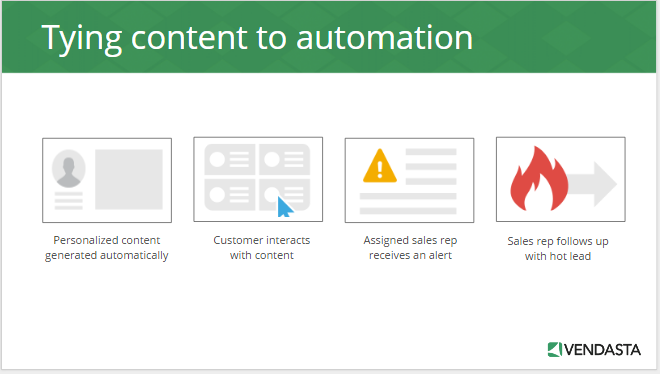Image resolution: width=660 pixels, height=374 pixels.
Task: Click the Vendasta logo
Action: (x=594, y=350)
